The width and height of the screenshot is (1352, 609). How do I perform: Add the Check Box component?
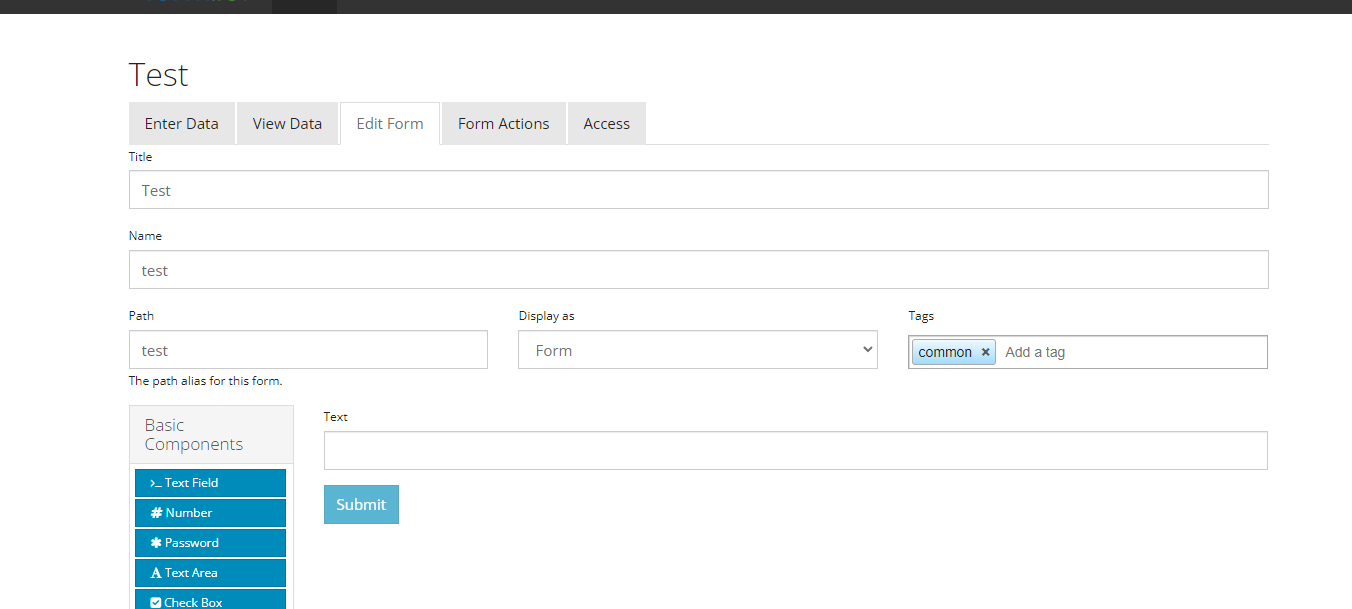[x=210, y=600]
